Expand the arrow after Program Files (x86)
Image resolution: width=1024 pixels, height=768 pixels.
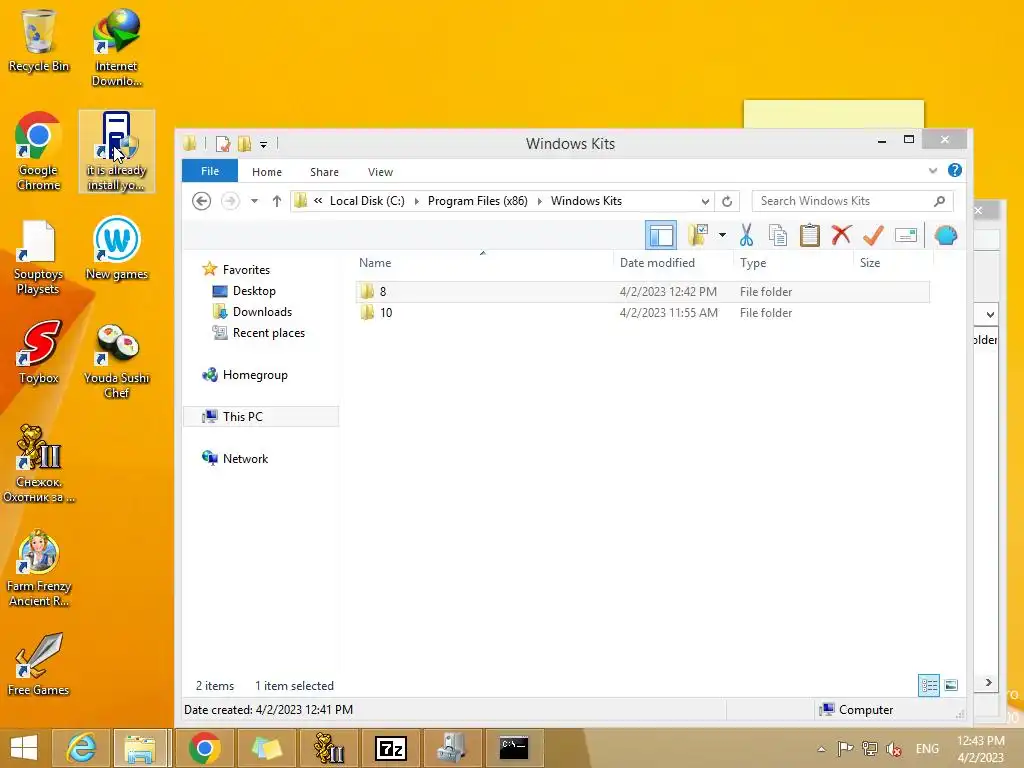(539, 201)
